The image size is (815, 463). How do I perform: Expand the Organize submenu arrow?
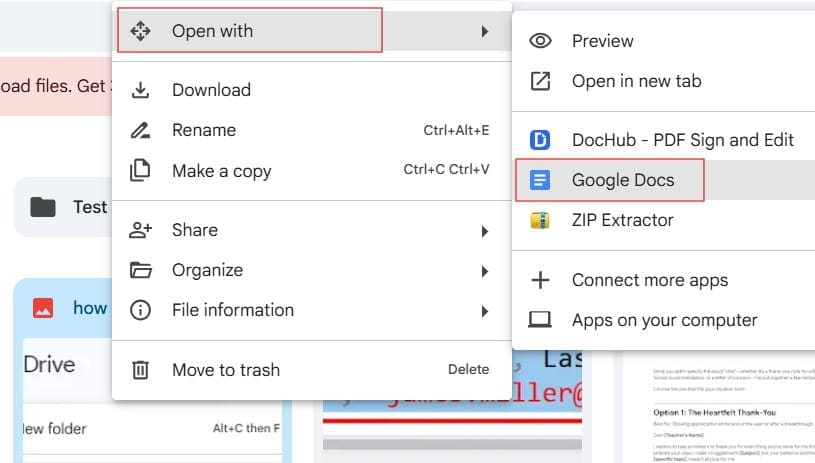tap(485, 271)
